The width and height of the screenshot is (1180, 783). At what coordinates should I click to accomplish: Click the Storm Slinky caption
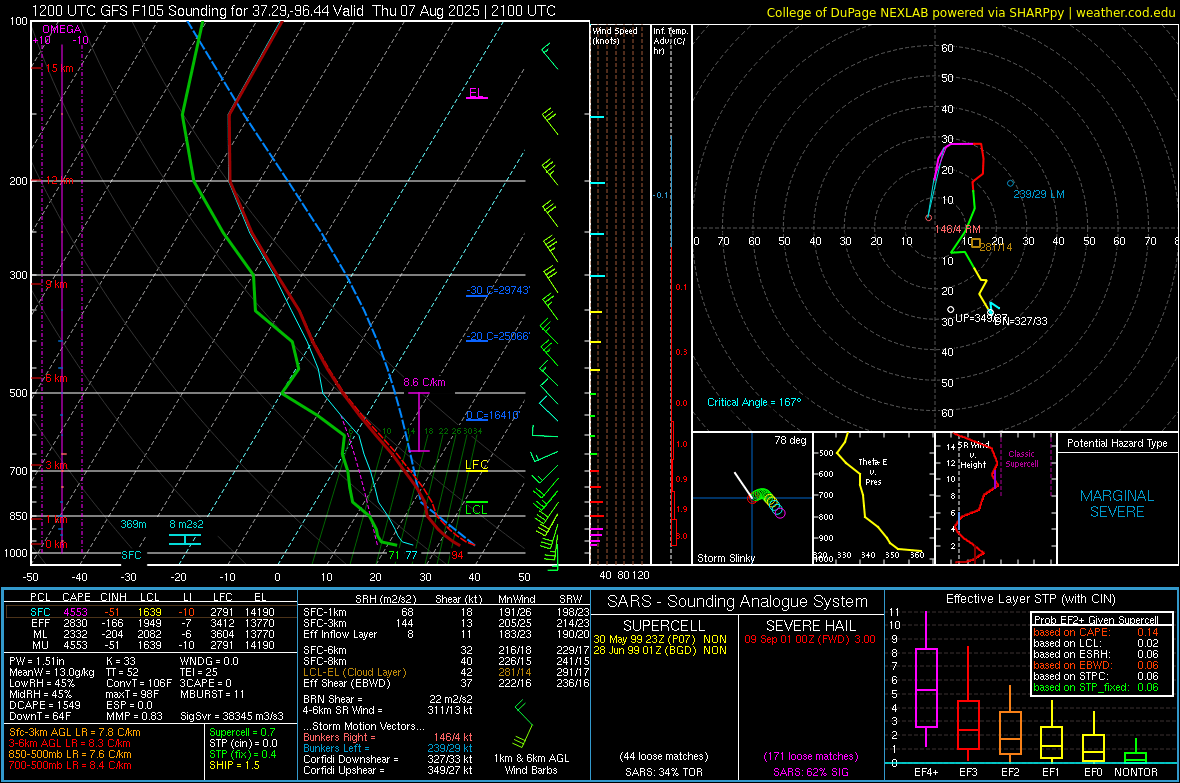click(725, 558)
